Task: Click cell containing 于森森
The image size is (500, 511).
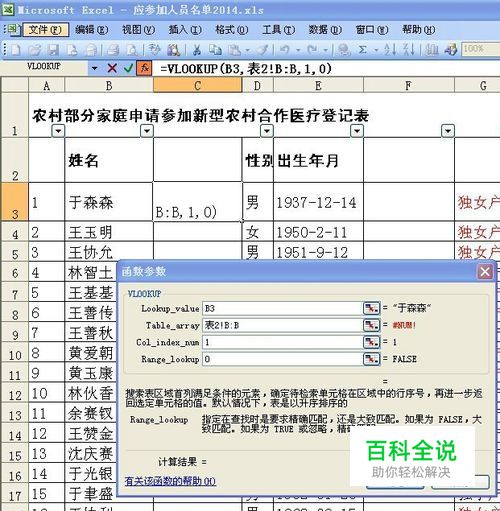Action: (109, 202)
